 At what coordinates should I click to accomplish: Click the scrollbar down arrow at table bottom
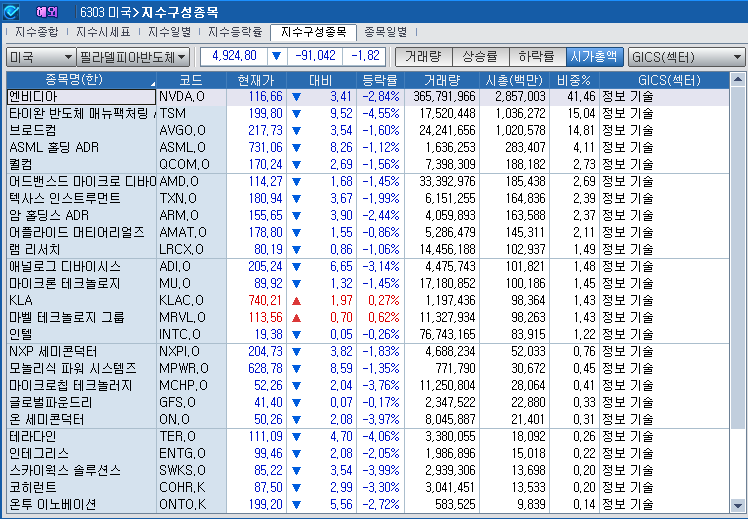[x=739, y=506]
